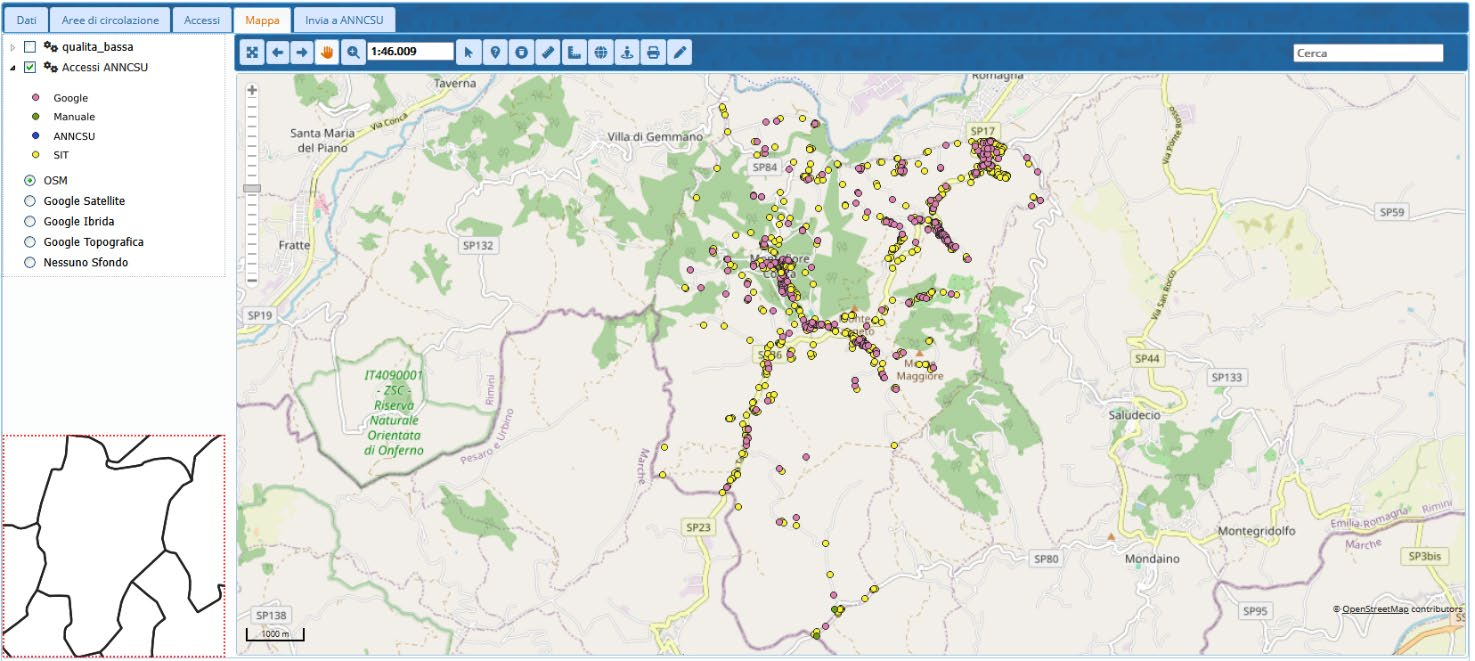
Task: Choose Nessuno Sfondo radio option
Action: pos(30,262)
